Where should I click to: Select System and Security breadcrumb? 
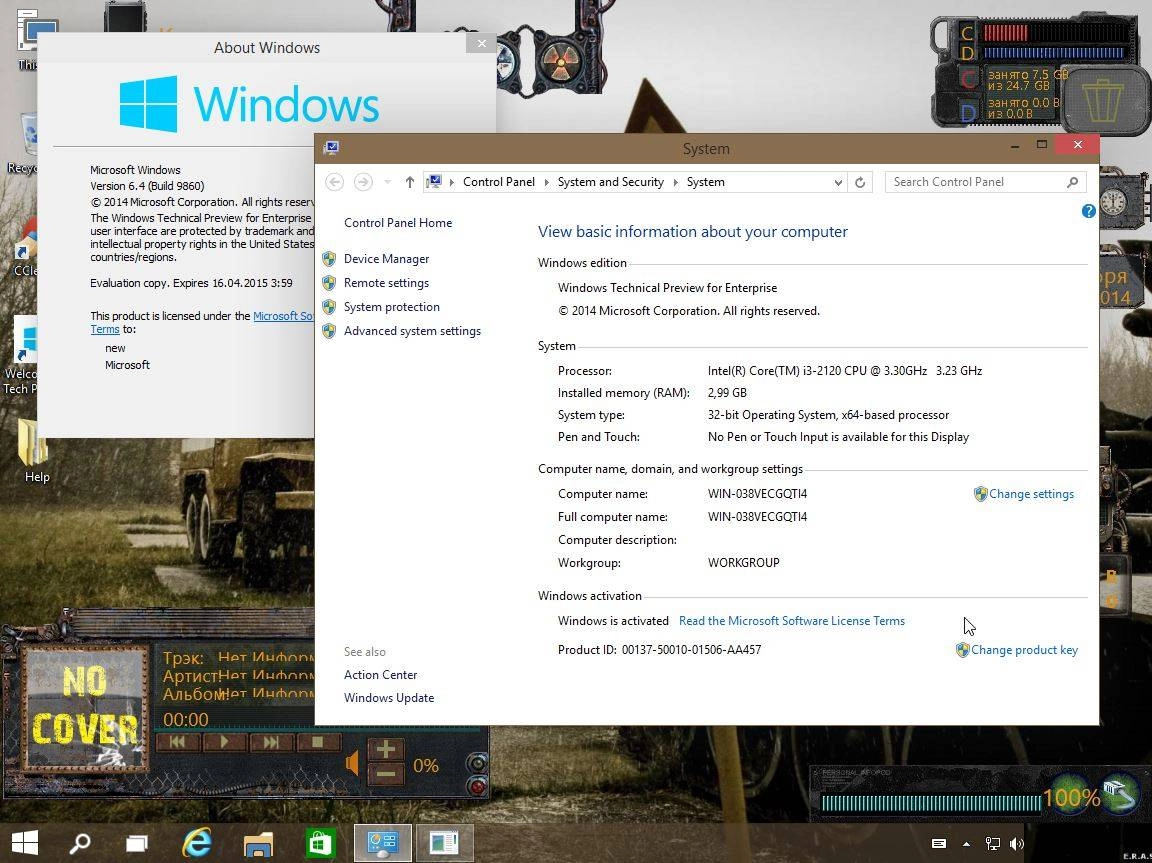point(611,182)
